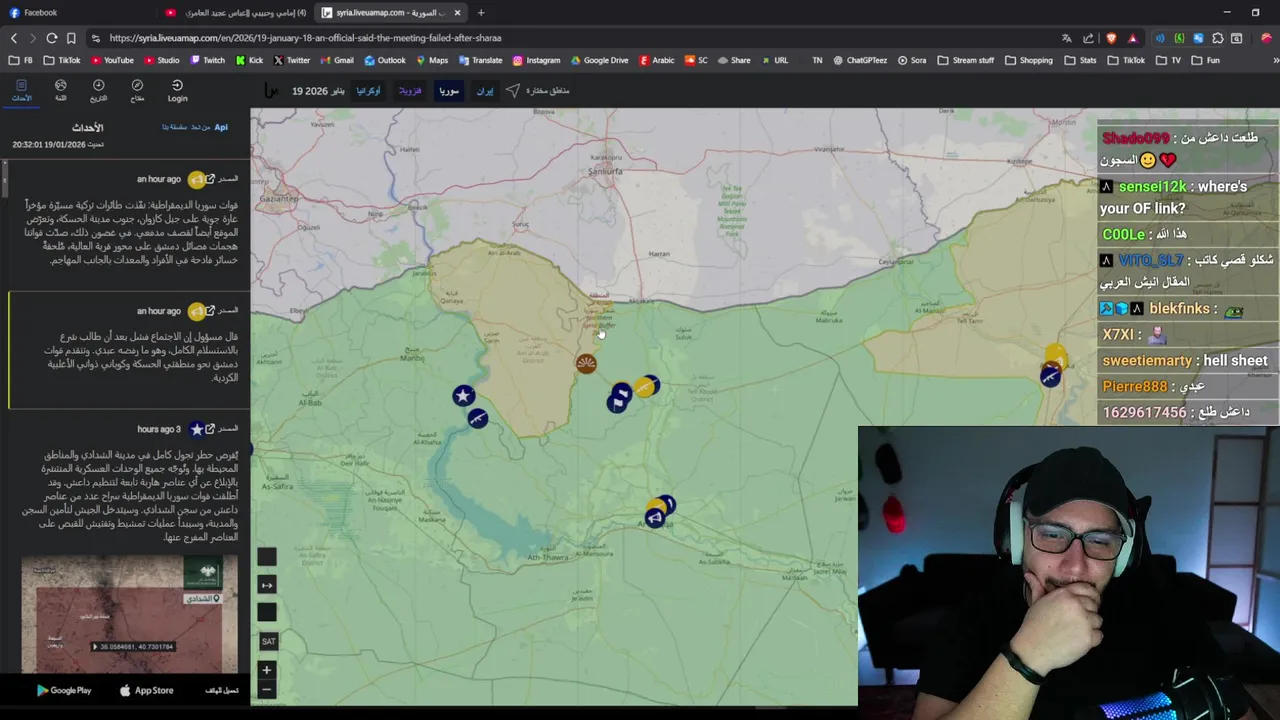Click the تحميل الهاتف download link

tap(222, 690)
